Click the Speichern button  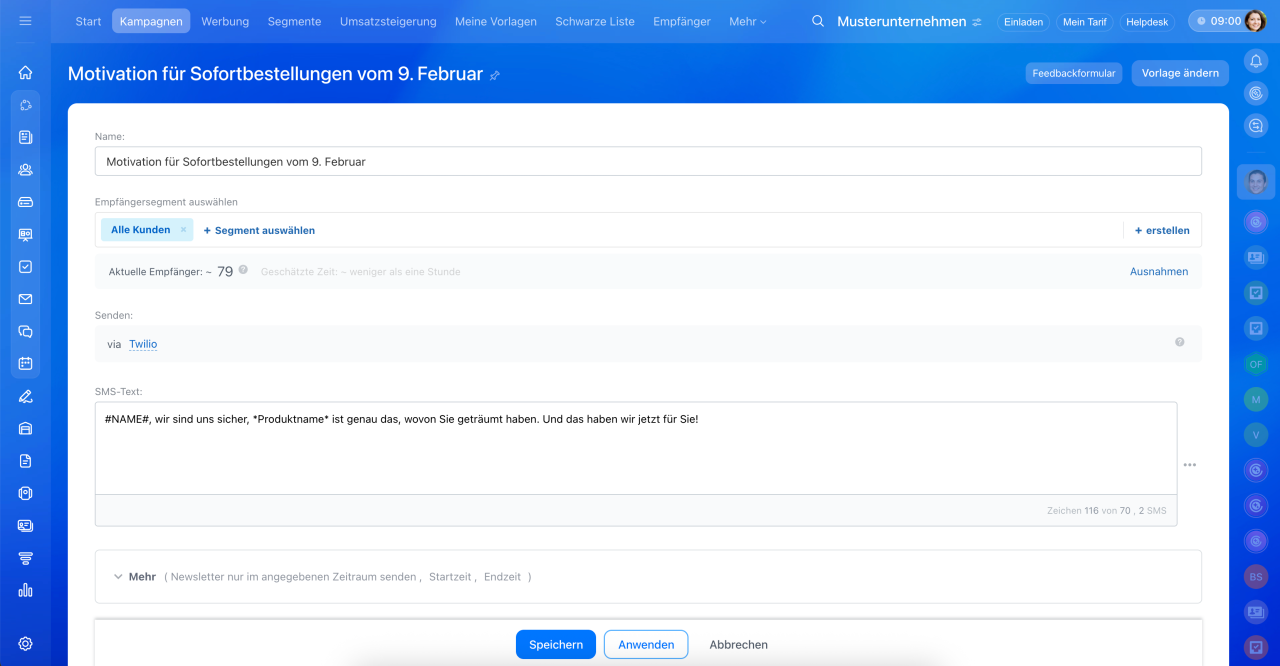(x=555, y=645)
